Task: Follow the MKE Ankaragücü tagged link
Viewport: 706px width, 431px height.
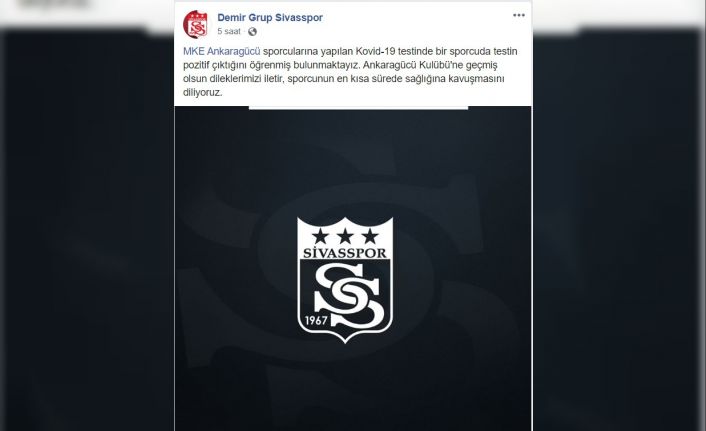Action: pyautogui.click(x=222, y=51)
